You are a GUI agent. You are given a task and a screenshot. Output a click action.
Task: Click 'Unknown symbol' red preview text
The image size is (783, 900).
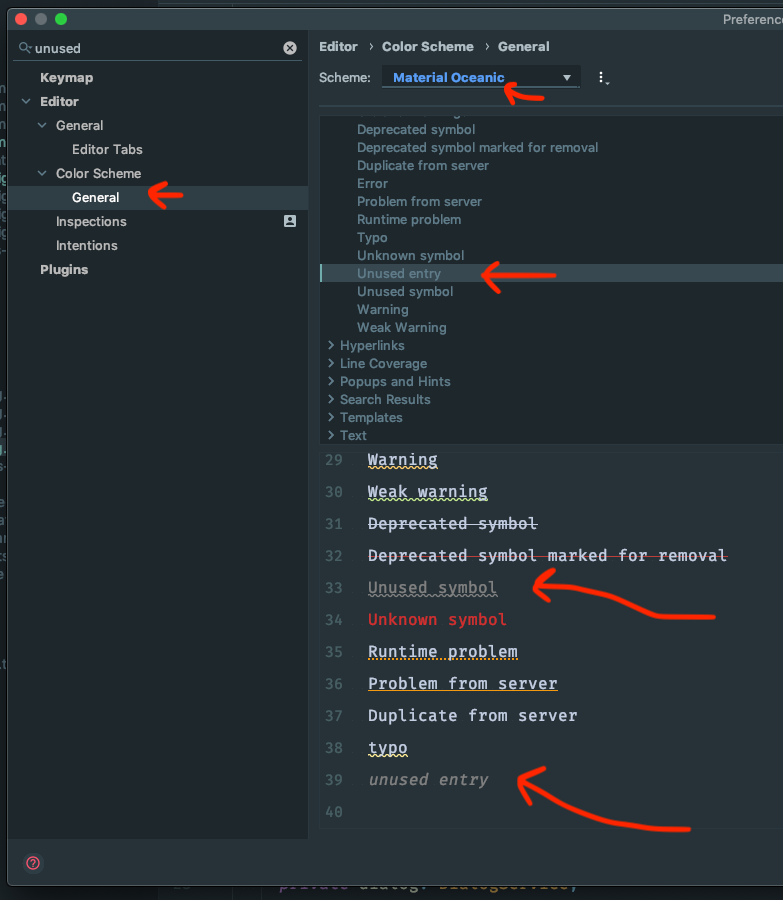click(437, 620)
